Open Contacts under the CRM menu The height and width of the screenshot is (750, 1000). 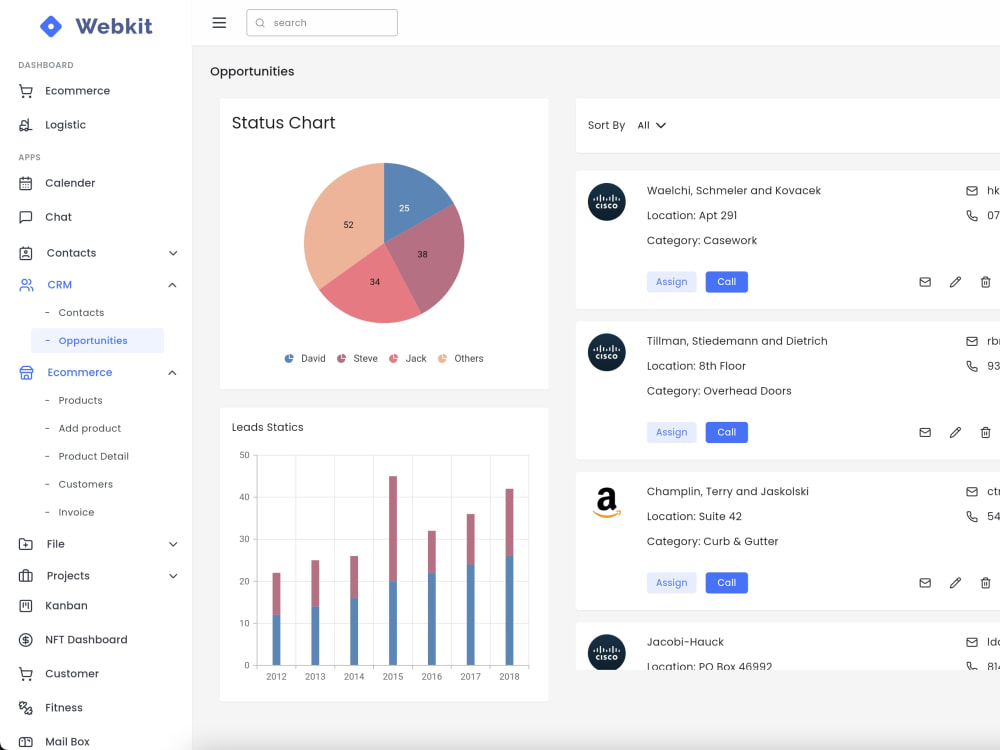point(81,312)
